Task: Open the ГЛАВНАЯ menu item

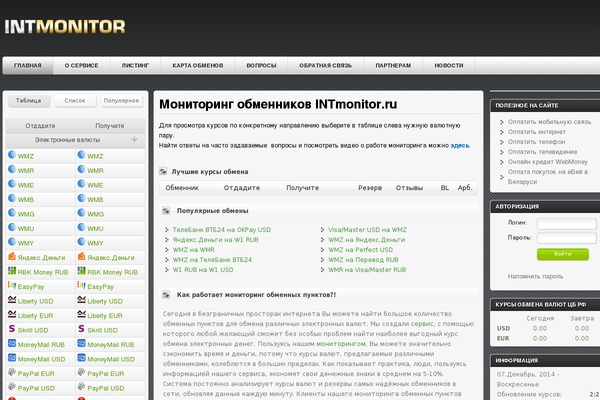Action: pos(28,65)
